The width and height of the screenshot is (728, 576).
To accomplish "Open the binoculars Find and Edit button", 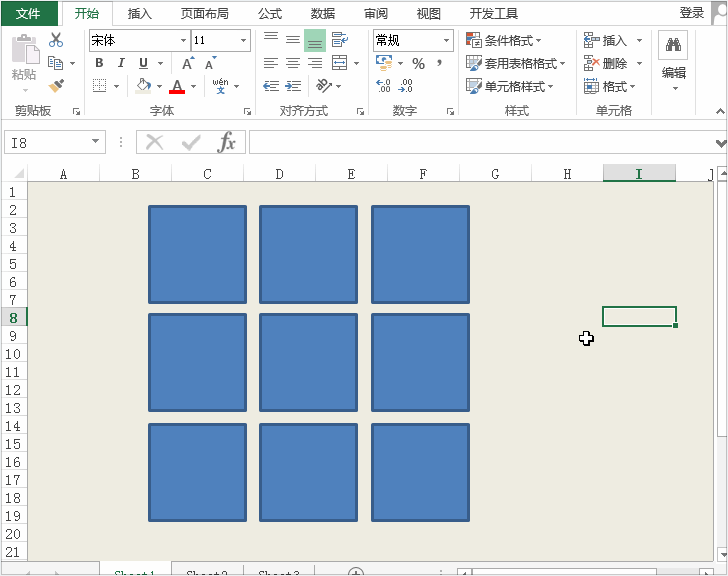I will pos(673,45).
